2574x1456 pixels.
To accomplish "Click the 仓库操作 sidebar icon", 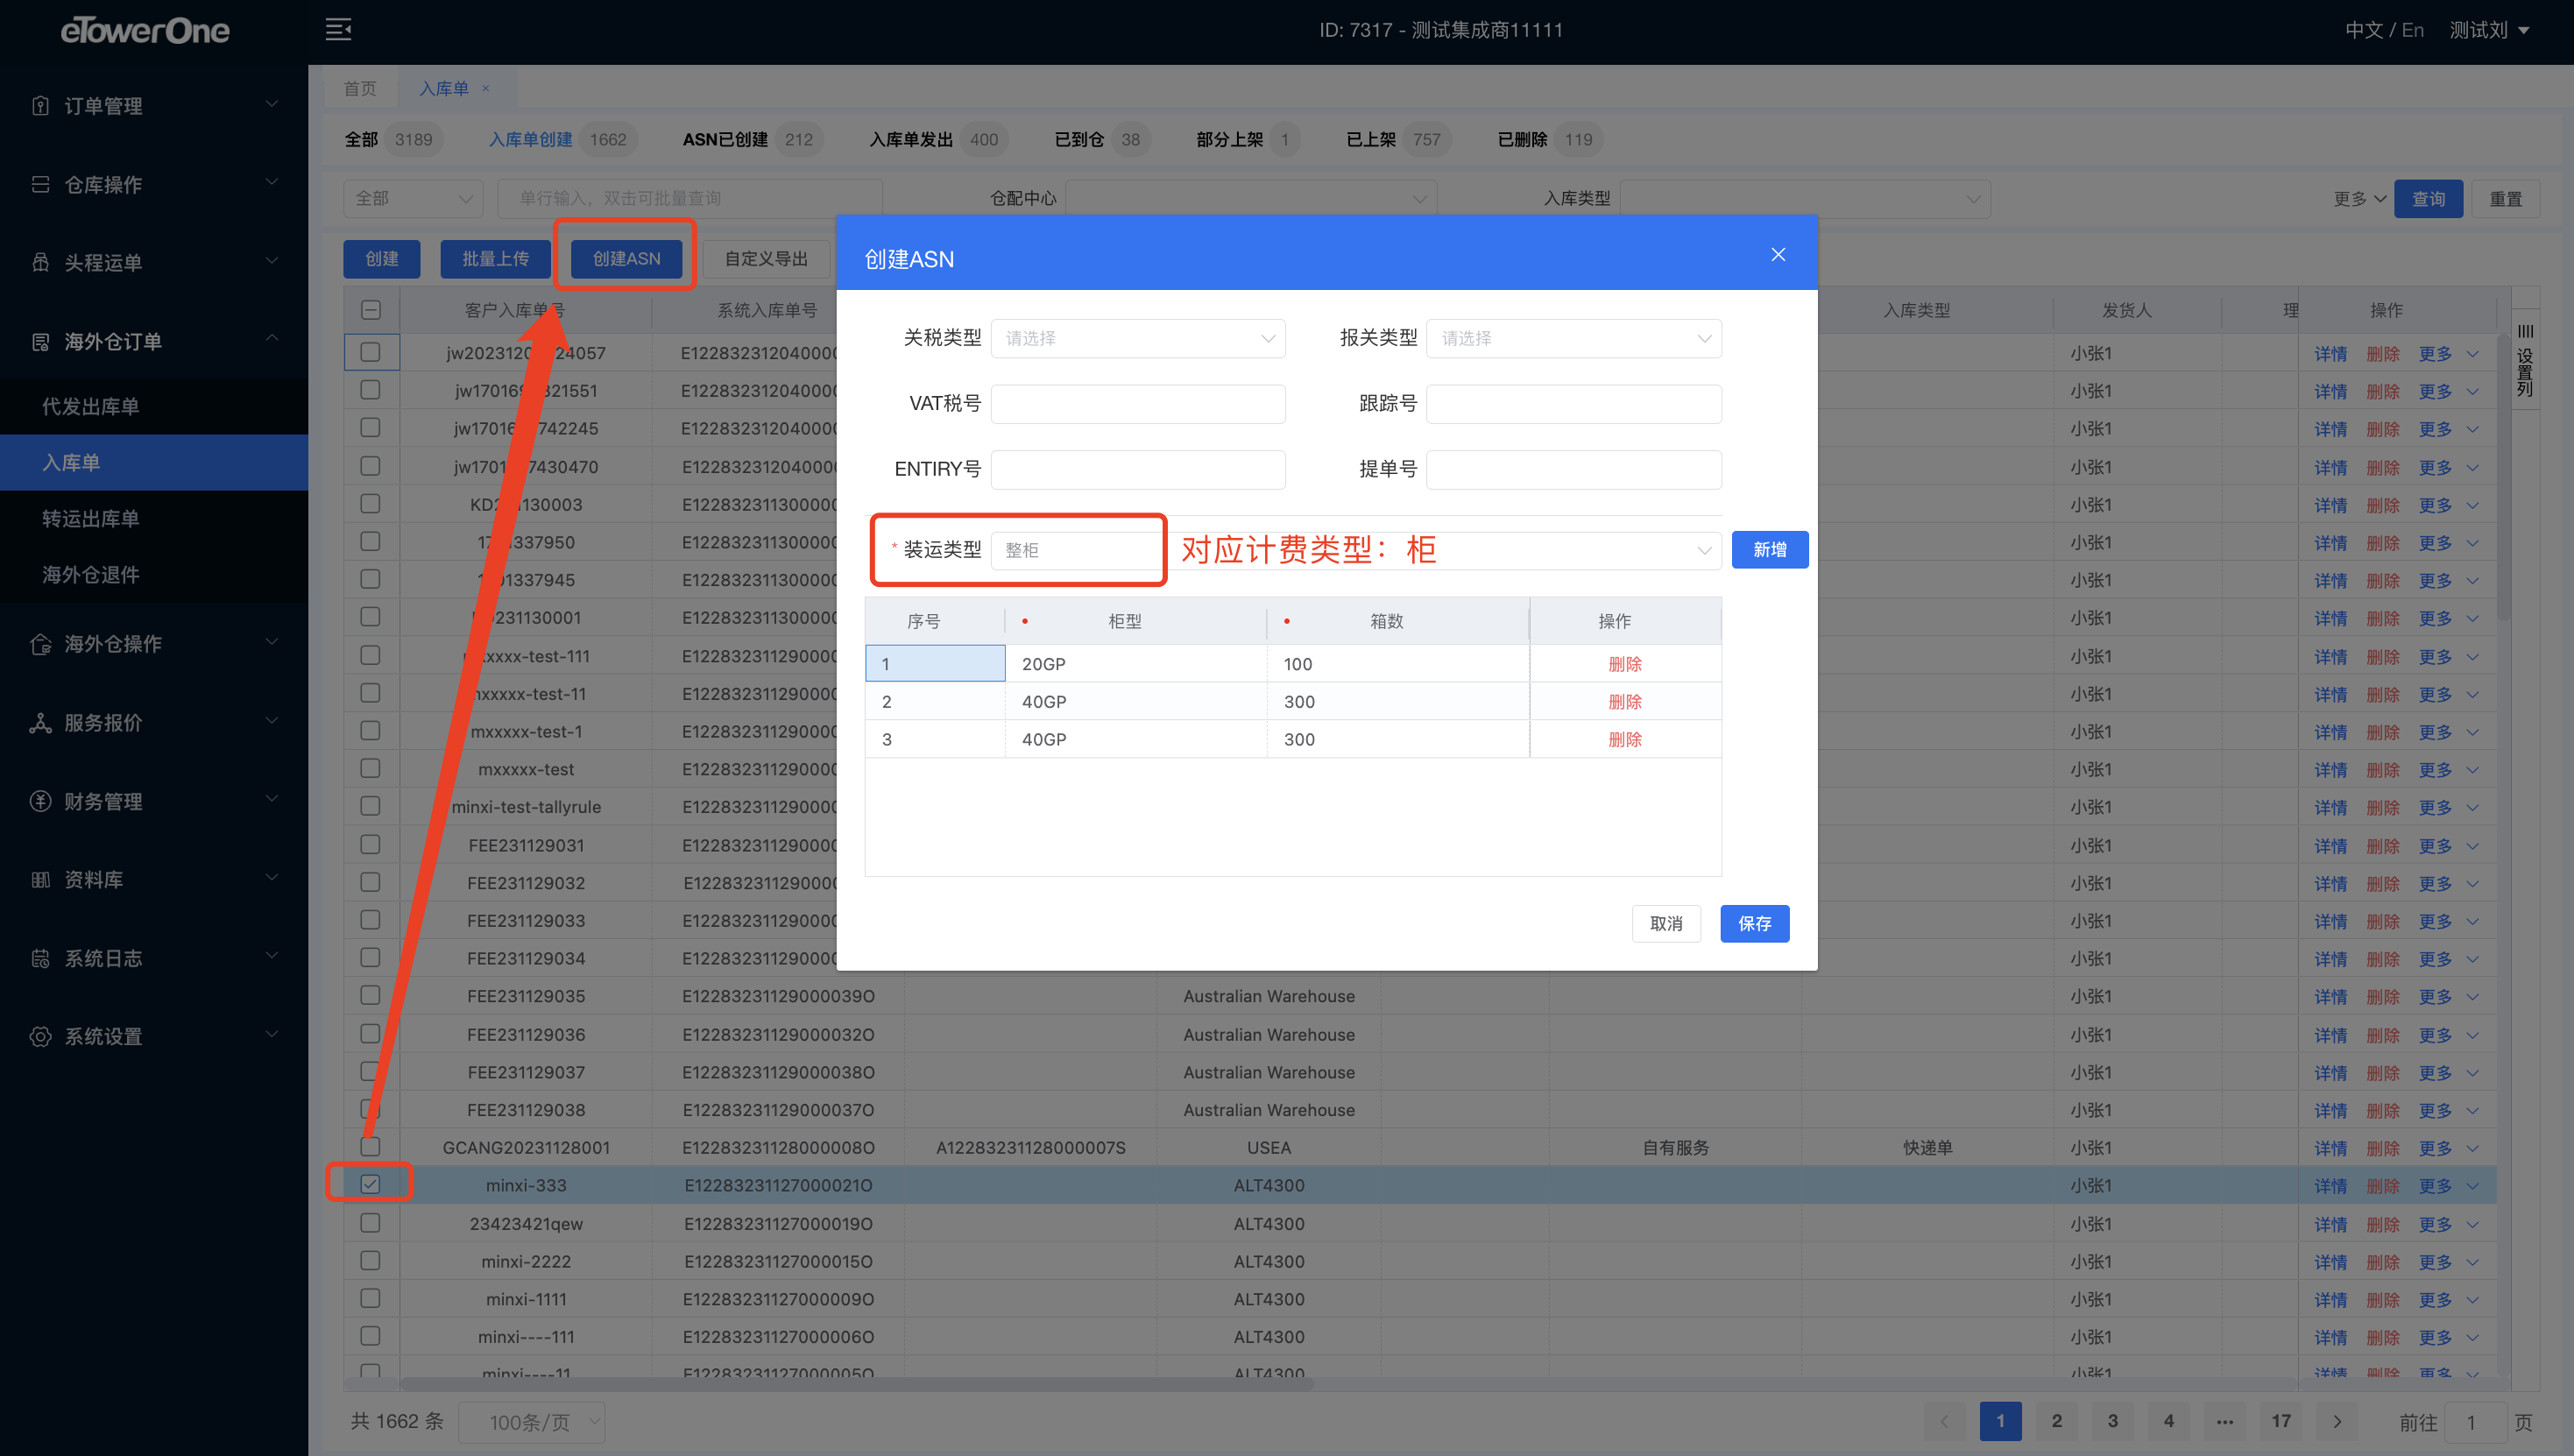I will 40,185.
